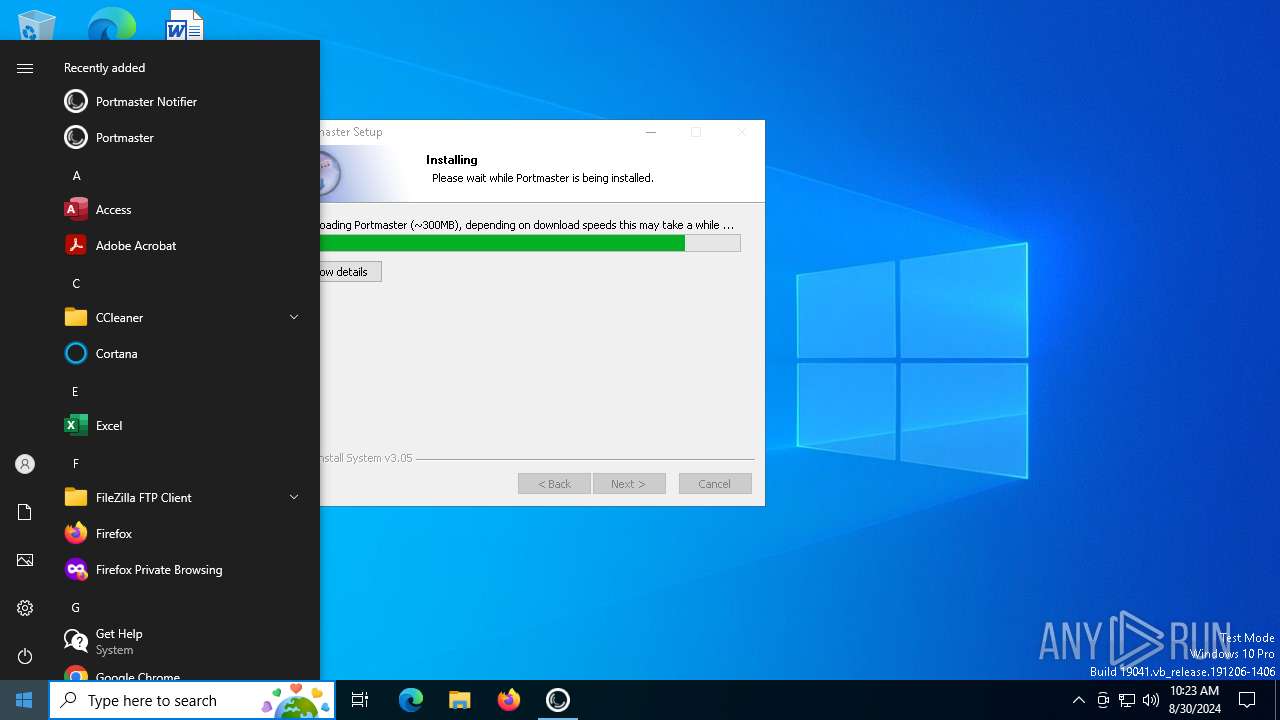Click the Windows Start button

[24, 700]
